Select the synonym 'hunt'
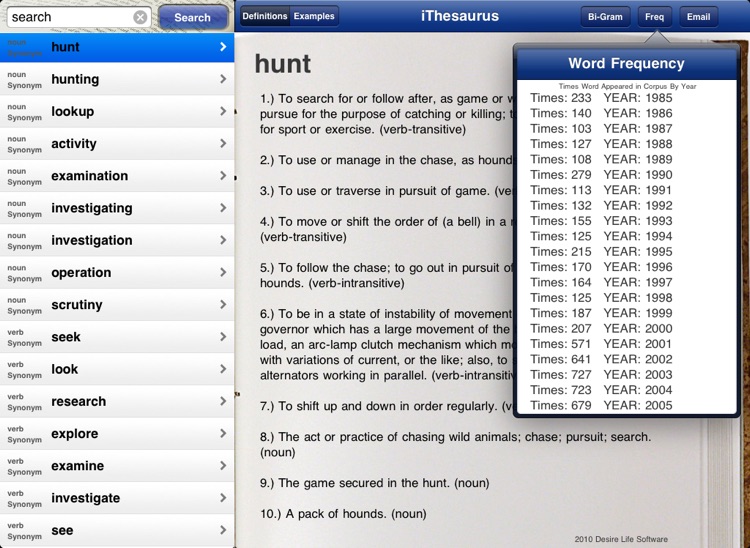Viewport: 750px width, 548px height. pyautogui.click(x=117, y=47)
